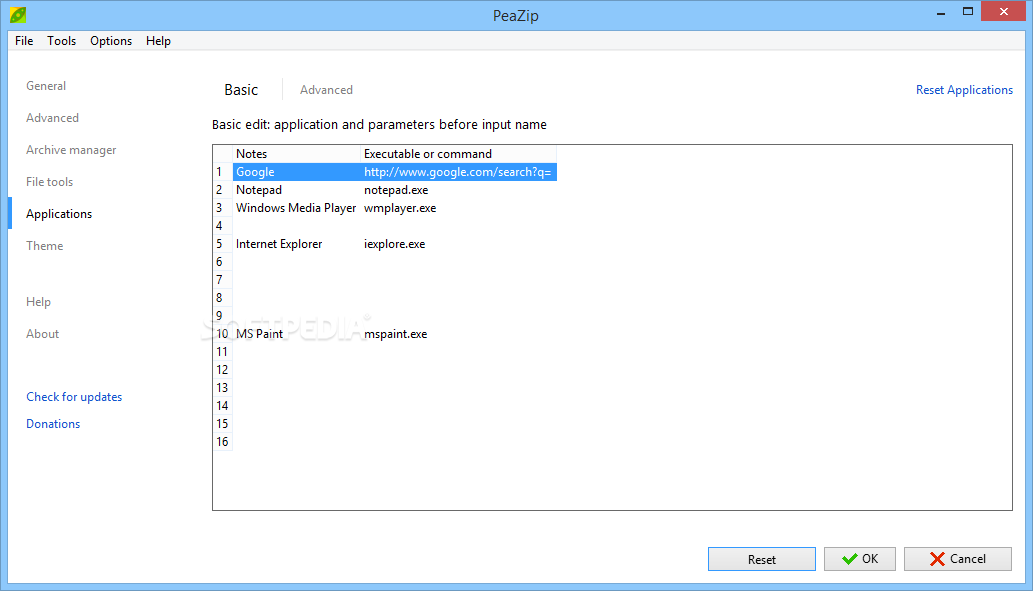The image size is (1033, 591).
Task: Close the PeaZip window
Action: (1004, 11)
